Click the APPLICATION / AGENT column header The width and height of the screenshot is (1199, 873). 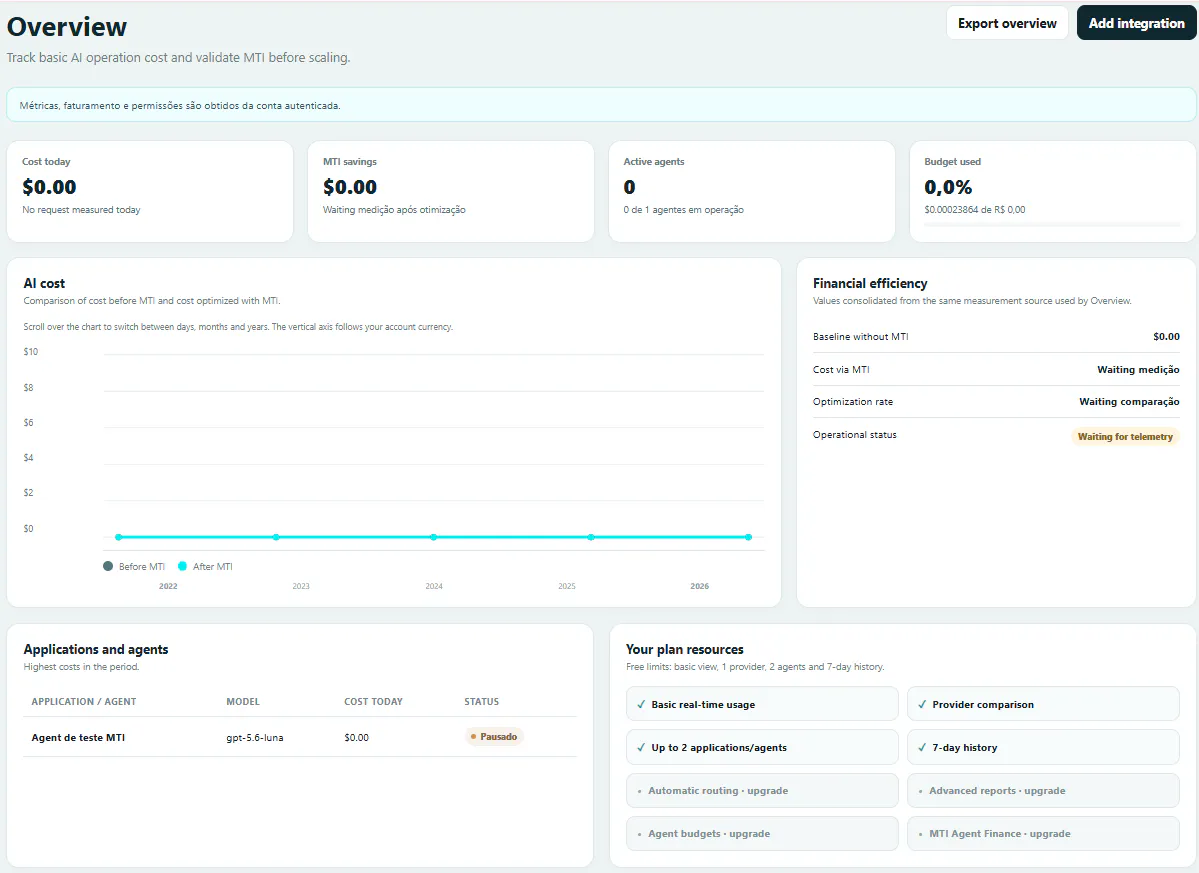[83, 702]
